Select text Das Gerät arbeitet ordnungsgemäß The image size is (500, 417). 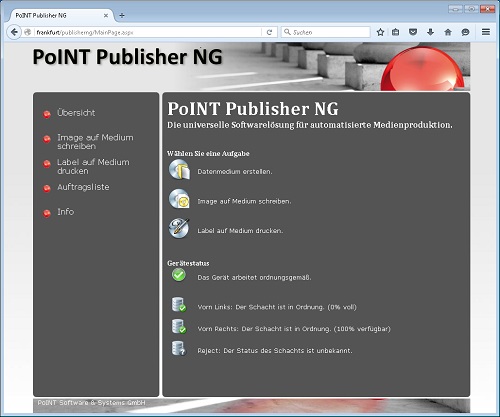(254, 277)
